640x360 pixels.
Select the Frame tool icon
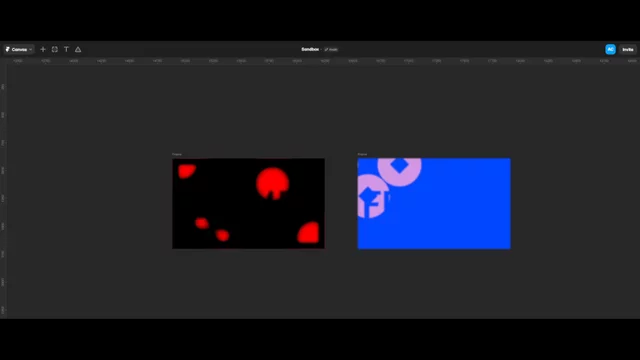click(x=55, y=49)
